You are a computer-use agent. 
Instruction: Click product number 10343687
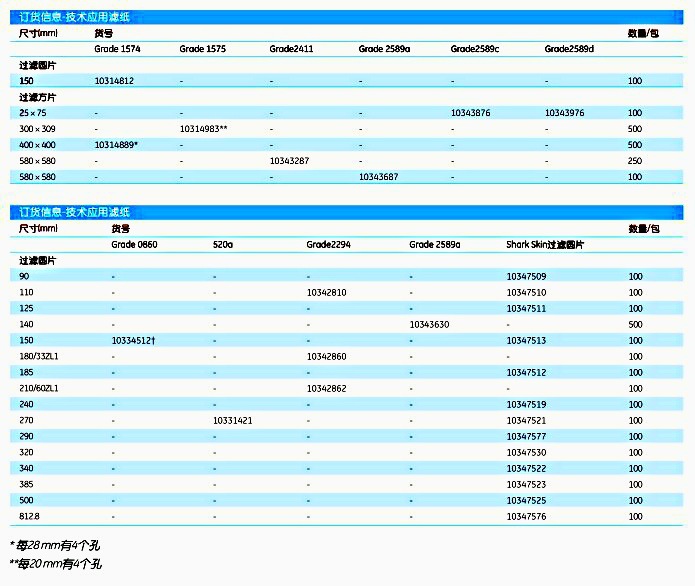pyautogui.click(x=378, y=177)
